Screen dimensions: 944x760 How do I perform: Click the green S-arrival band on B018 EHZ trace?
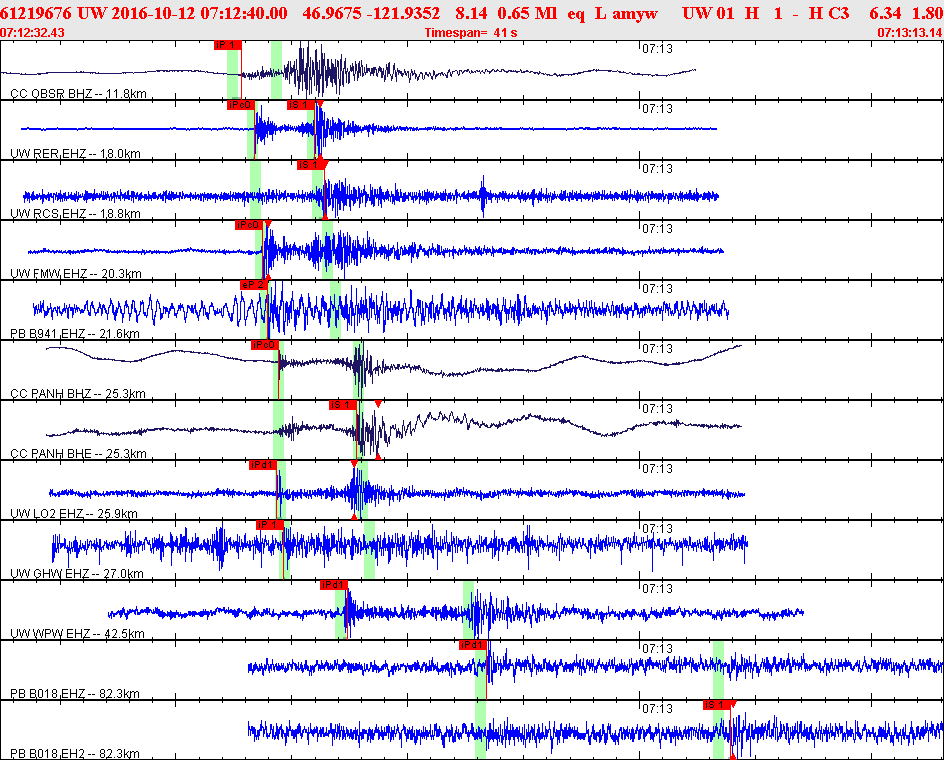tap(718, 670)
